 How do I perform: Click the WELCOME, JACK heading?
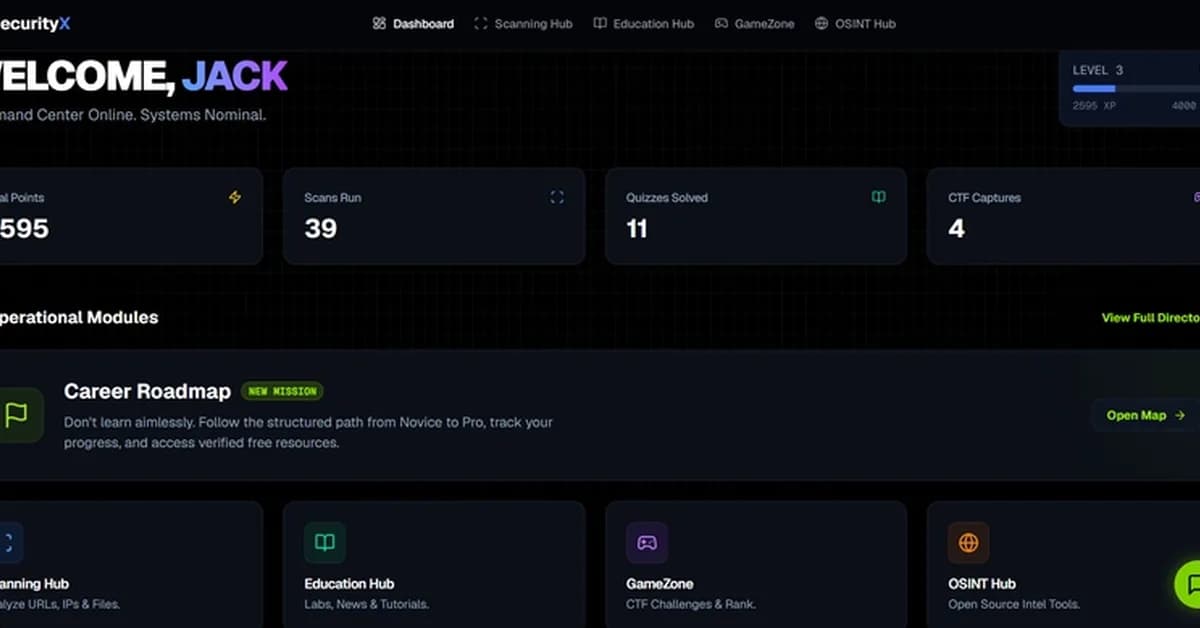tap(144, 77)
